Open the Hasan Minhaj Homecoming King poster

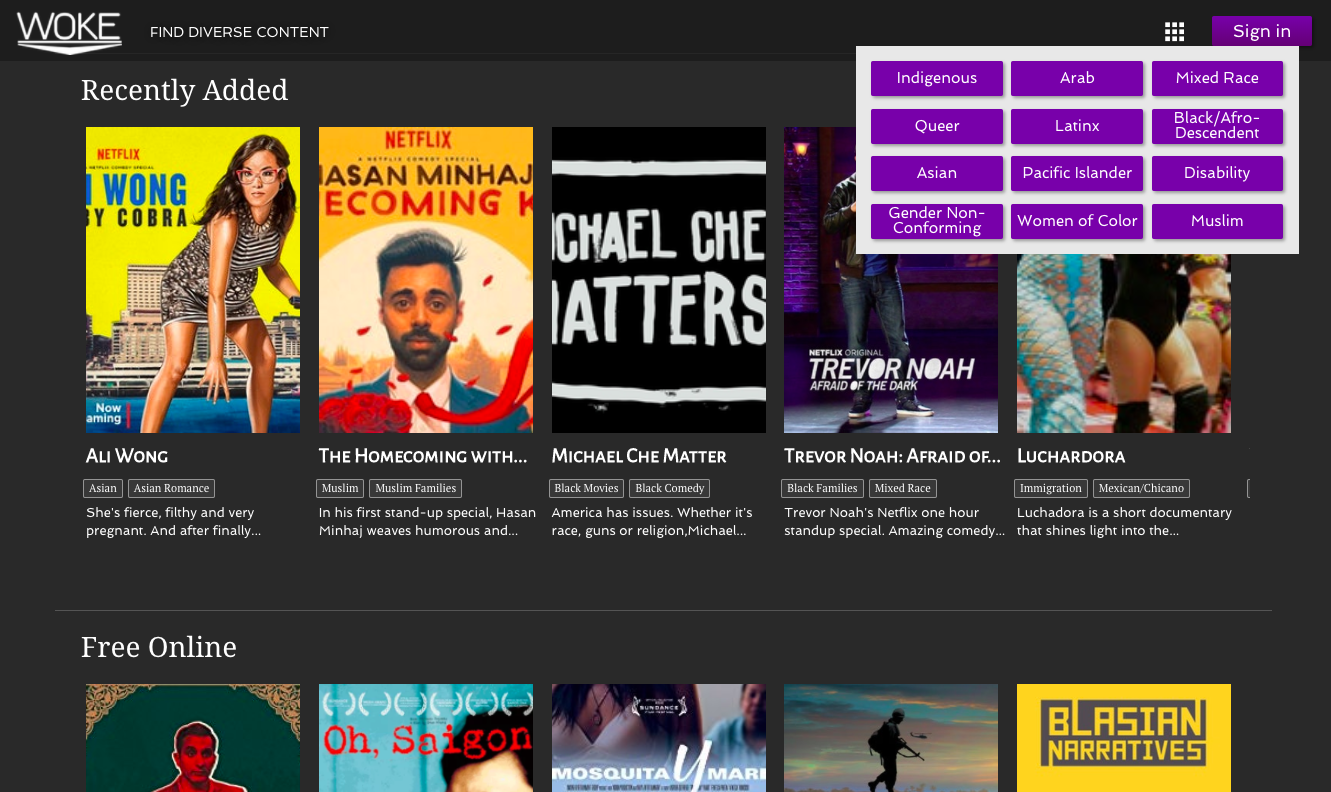(x=426, y=280)
